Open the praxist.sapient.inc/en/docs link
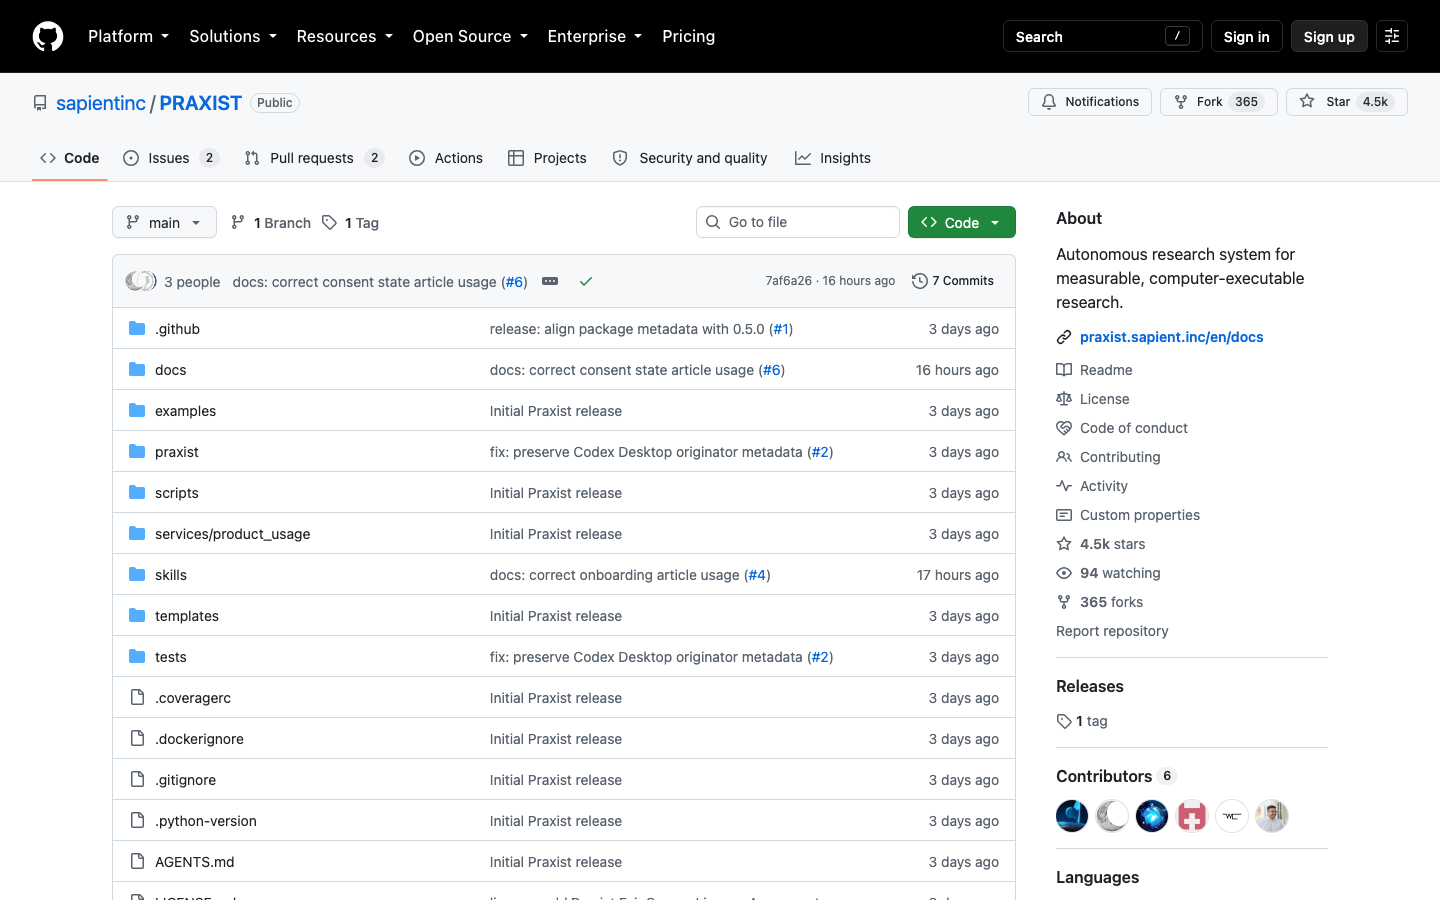1440x900 pixels. coord(1172,337)
